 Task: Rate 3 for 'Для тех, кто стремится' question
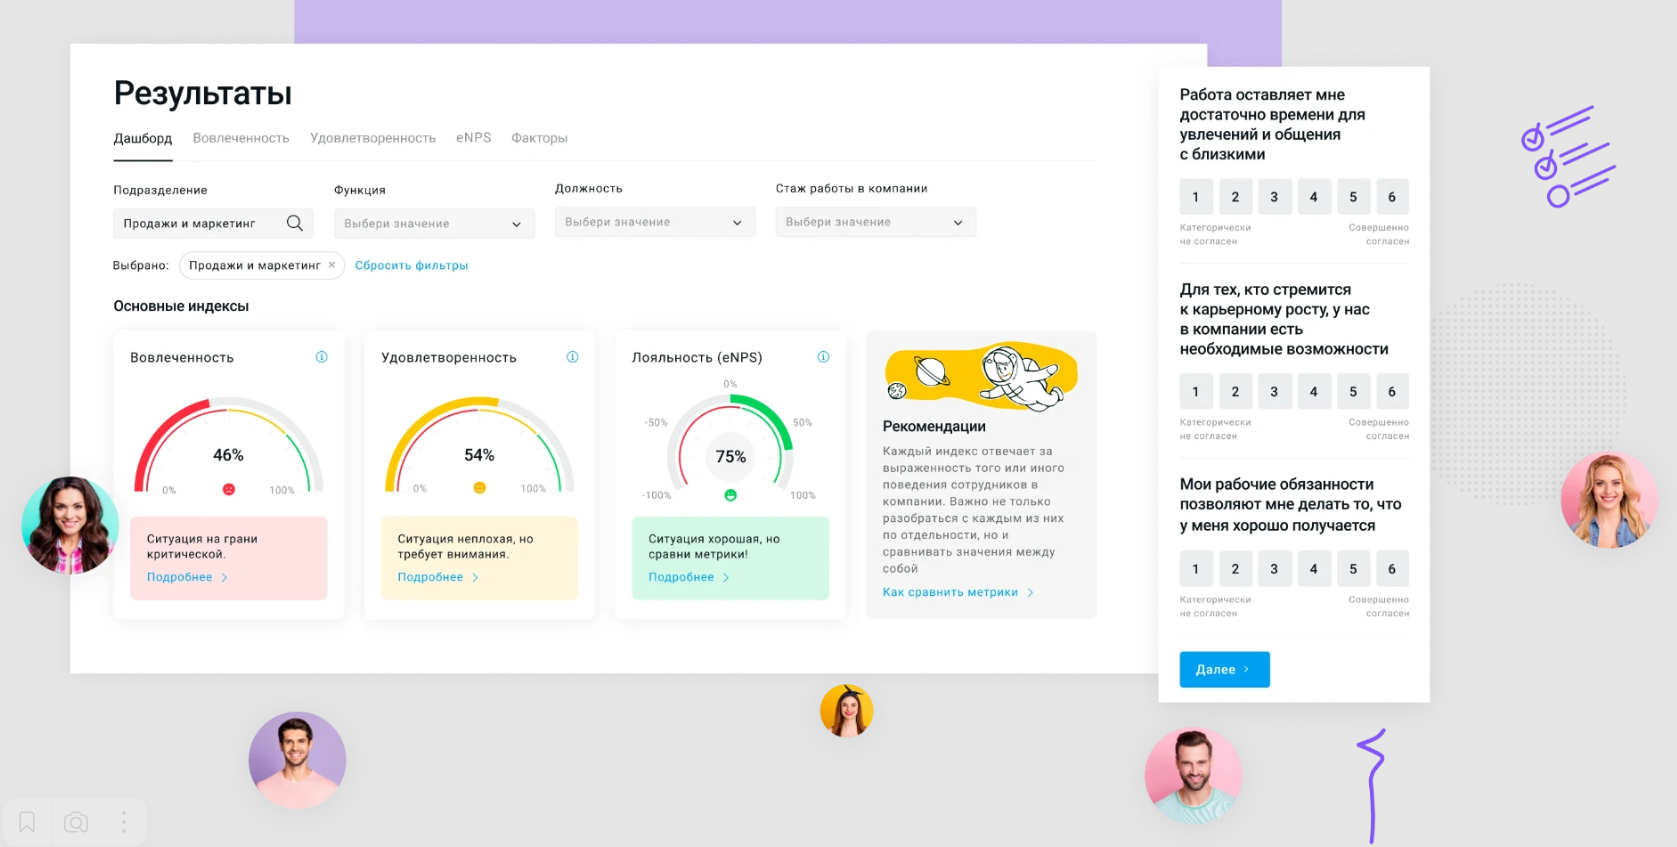1274,392
